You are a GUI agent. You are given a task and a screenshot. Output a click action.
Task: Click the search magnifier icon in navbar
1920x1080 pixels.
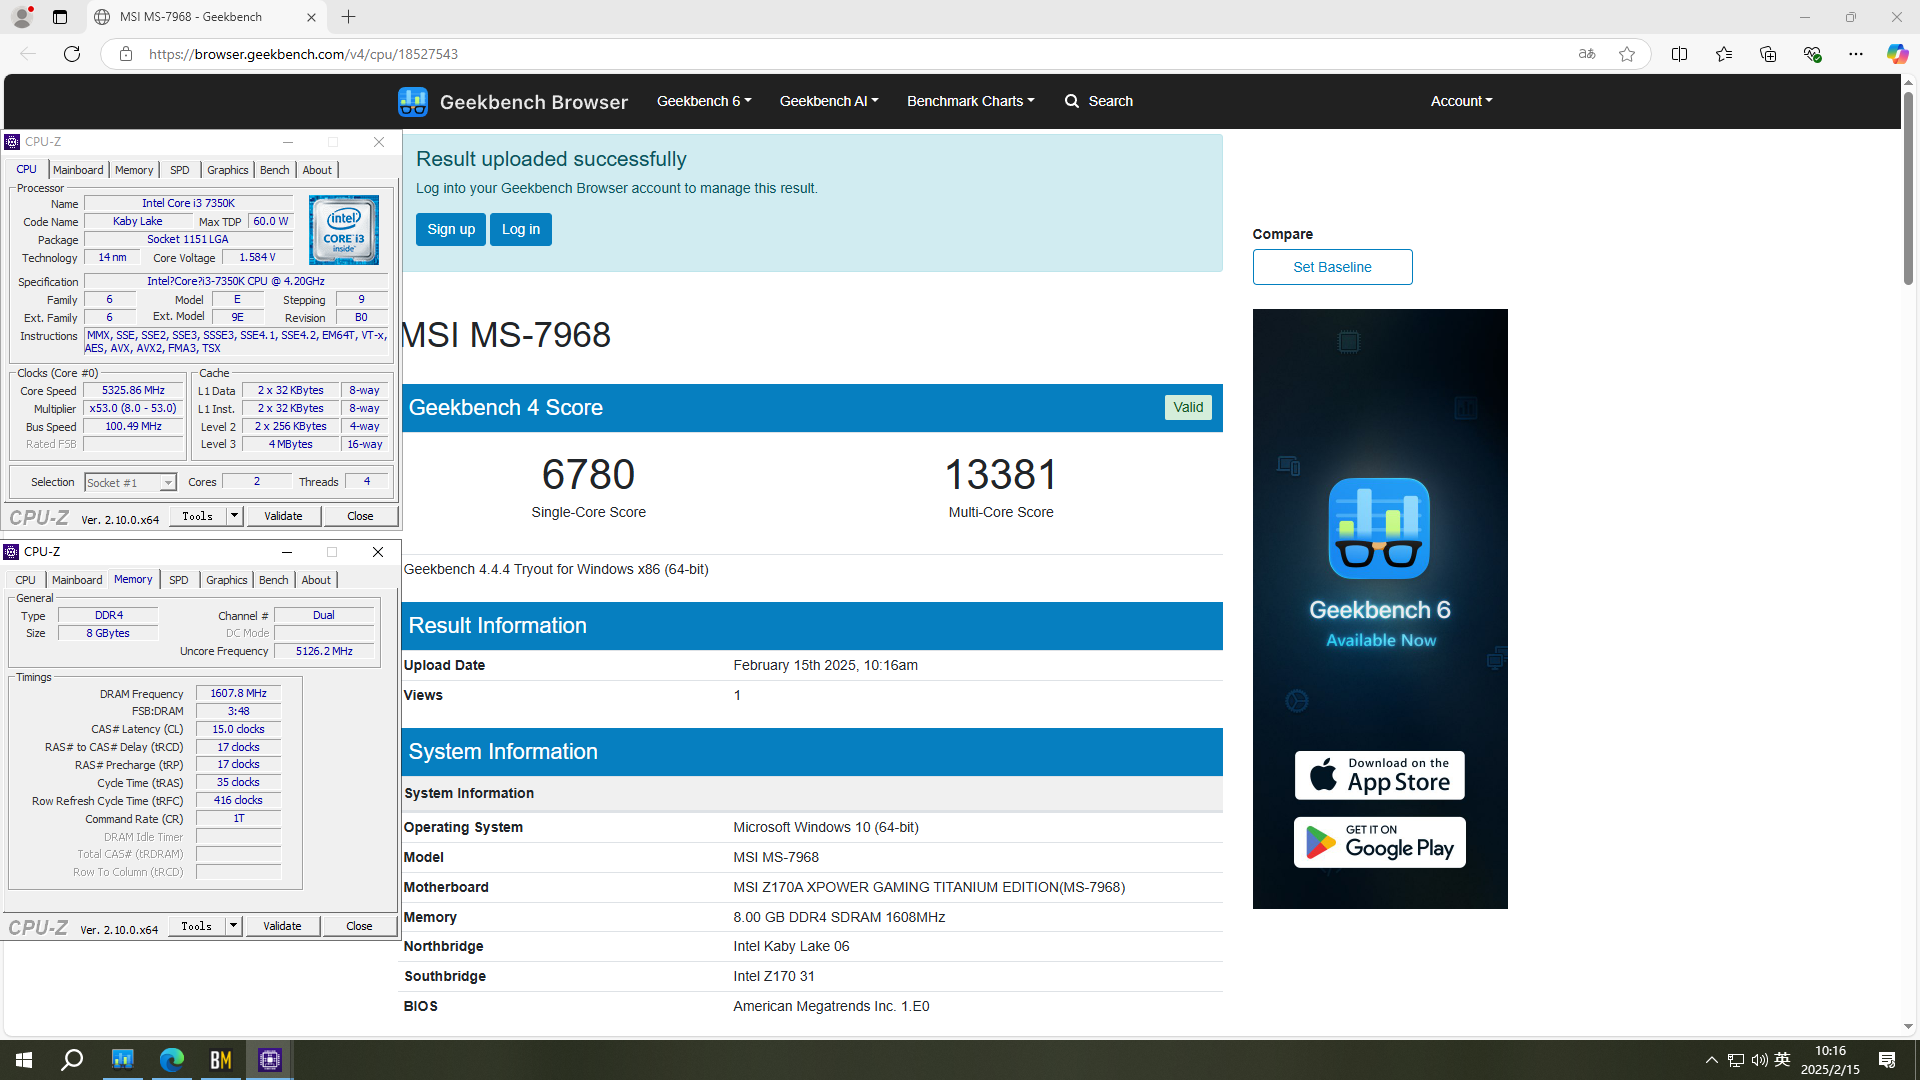[x=1072, y=101]
